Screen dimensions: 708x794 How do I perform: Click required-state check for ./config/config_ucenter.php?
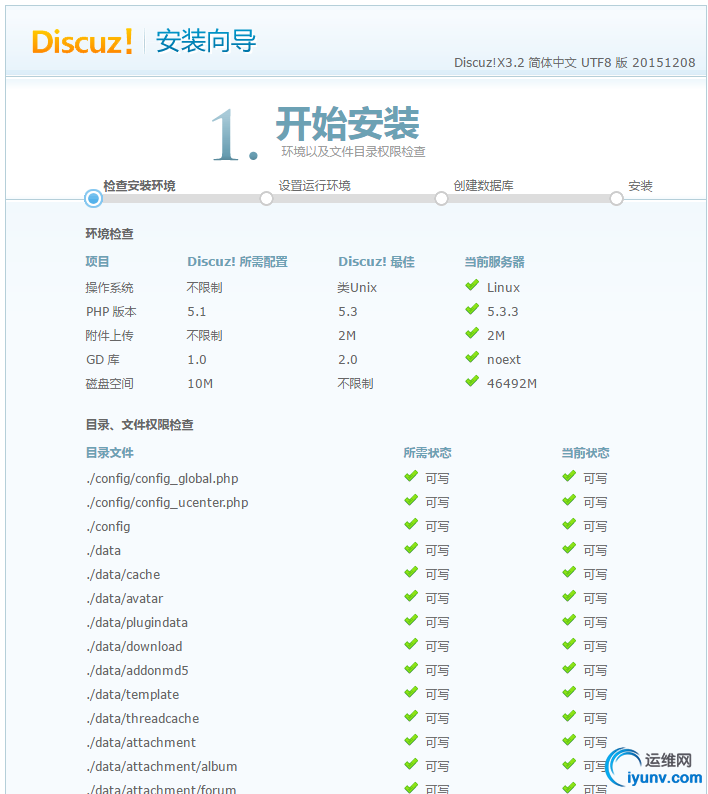[x=411, y=500]
